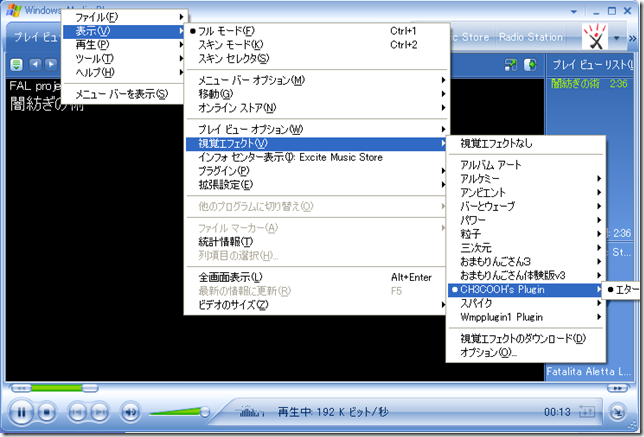Select 闇紡ぎの術 track in playlist
Viewport: 644px width, 437px height.
click(x=589, y=84)
